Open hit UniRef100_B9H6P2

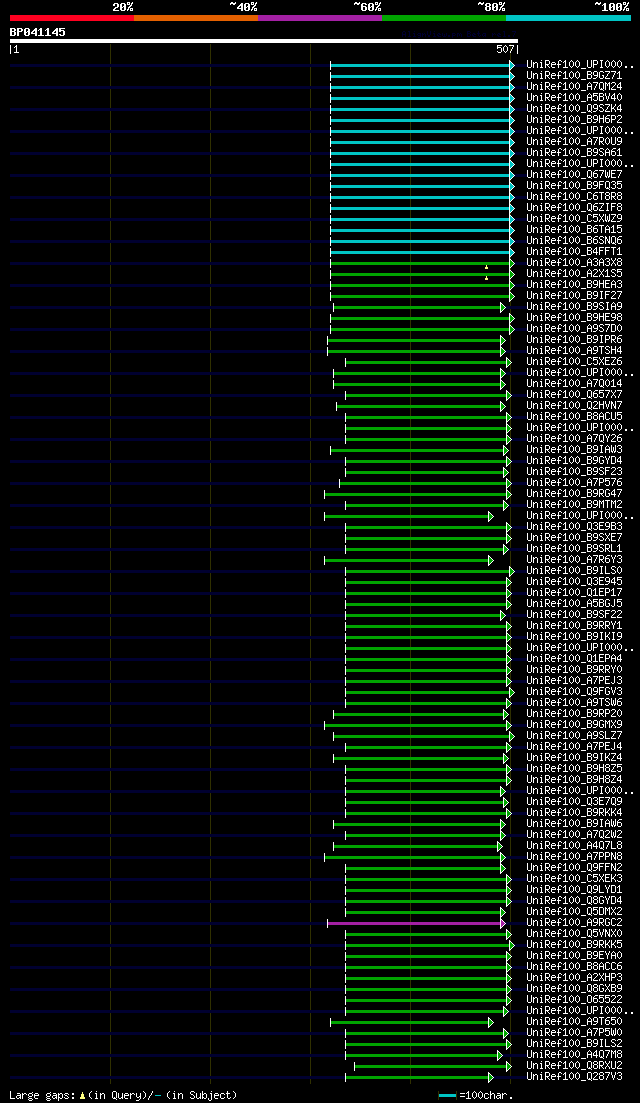coord(574,120)
